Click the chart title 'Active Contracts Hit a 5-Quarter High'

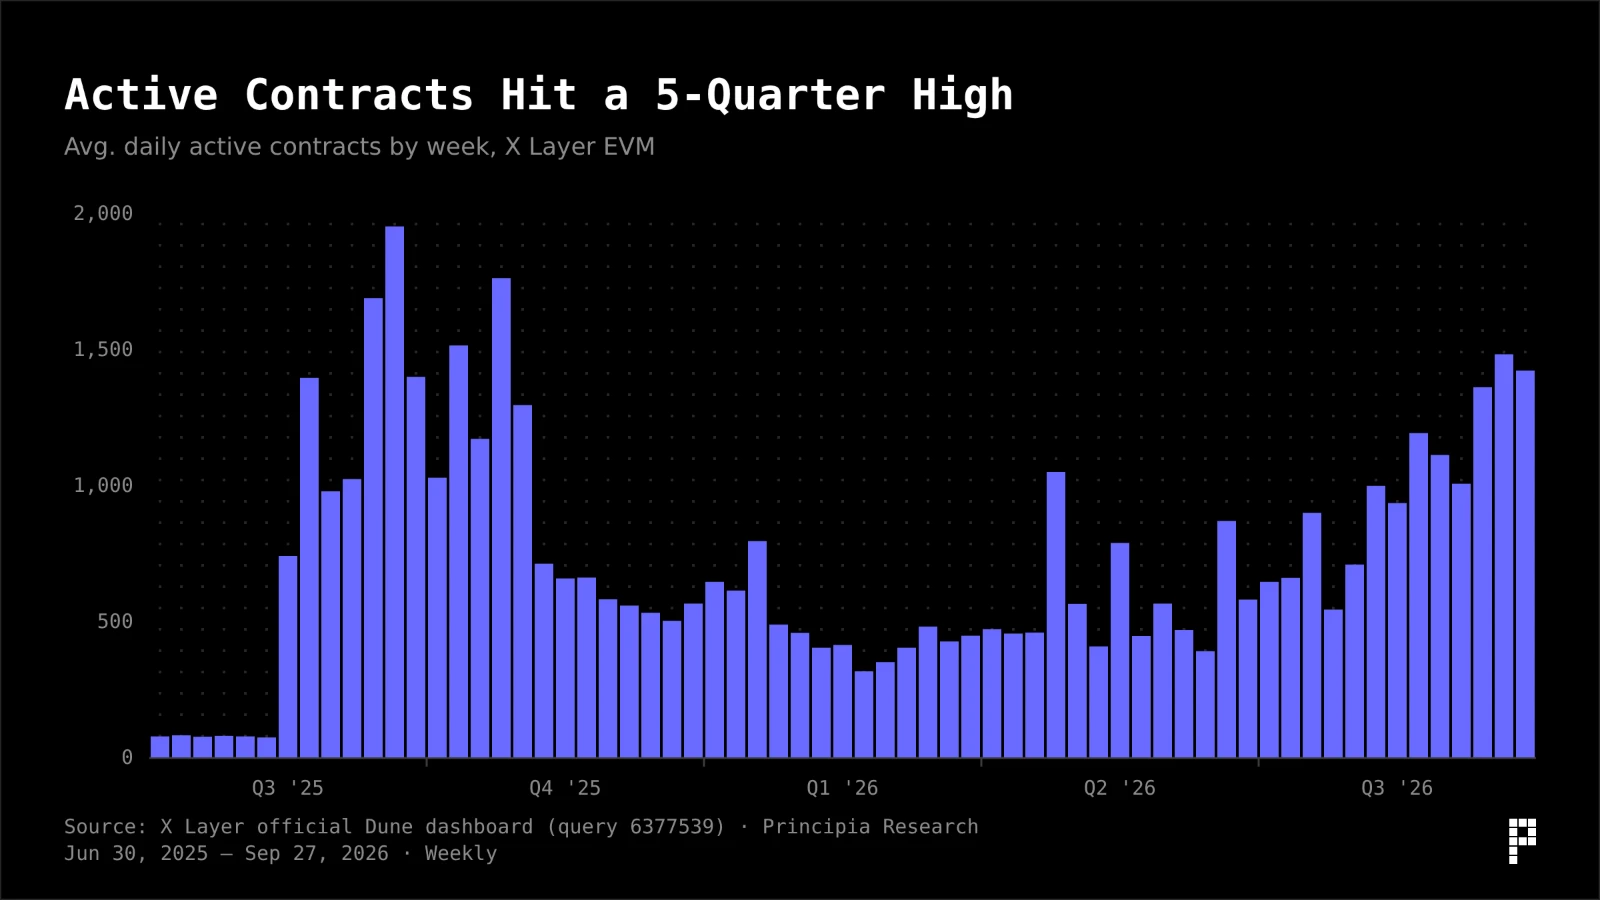tap(539, 96)
